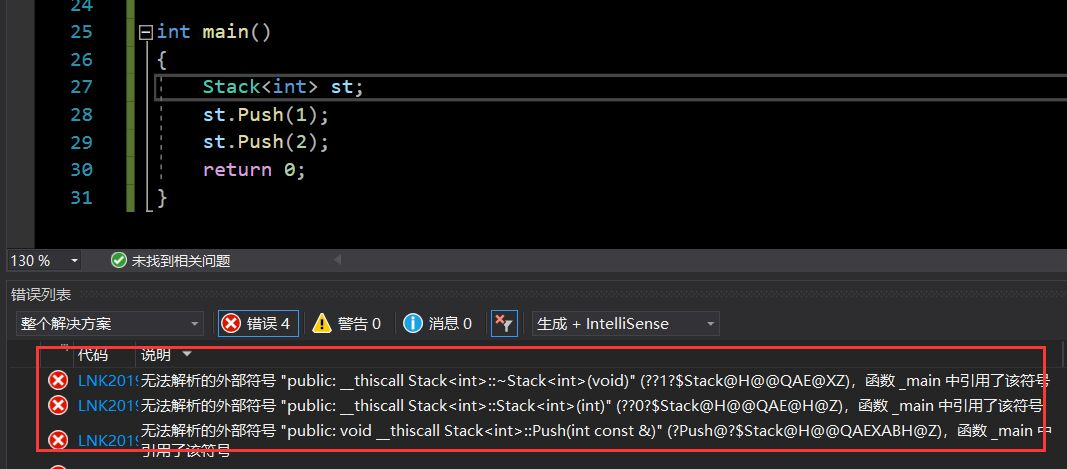This screenshot has width=1067, height=469.
Task: Toggle the 错误 4 errors filter
Action: [x=258, y=324]
